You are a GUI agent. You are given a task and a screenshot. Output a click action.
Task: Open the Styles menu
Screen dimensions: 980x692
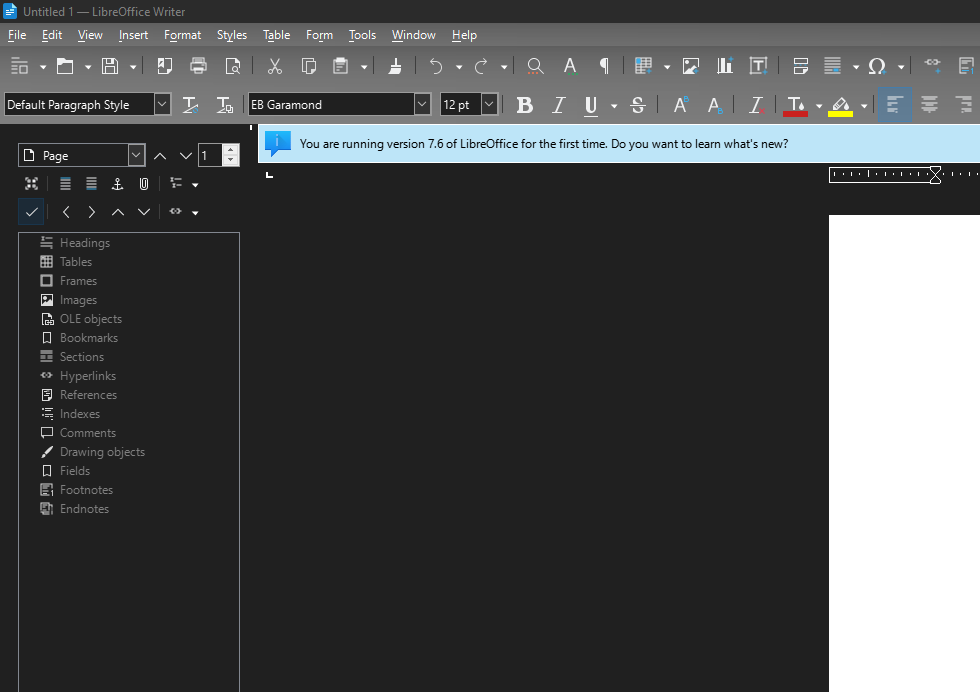tap(232, 35)
